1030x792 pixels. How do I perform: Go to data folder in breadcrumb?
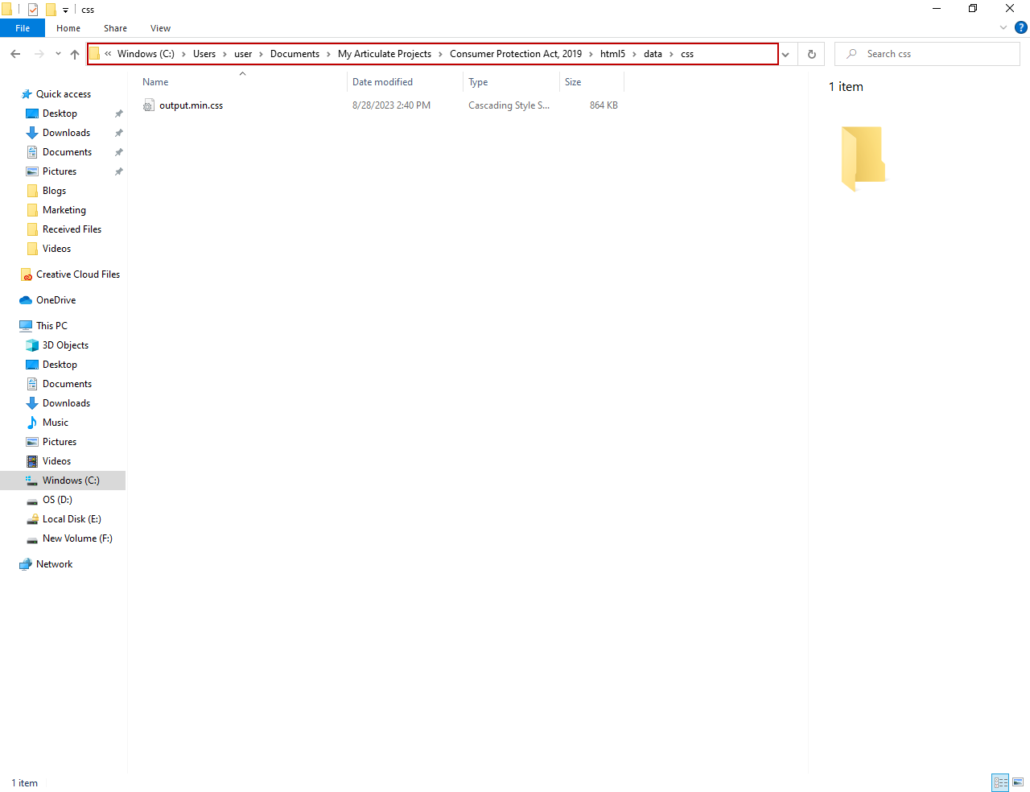coord(652,54)
